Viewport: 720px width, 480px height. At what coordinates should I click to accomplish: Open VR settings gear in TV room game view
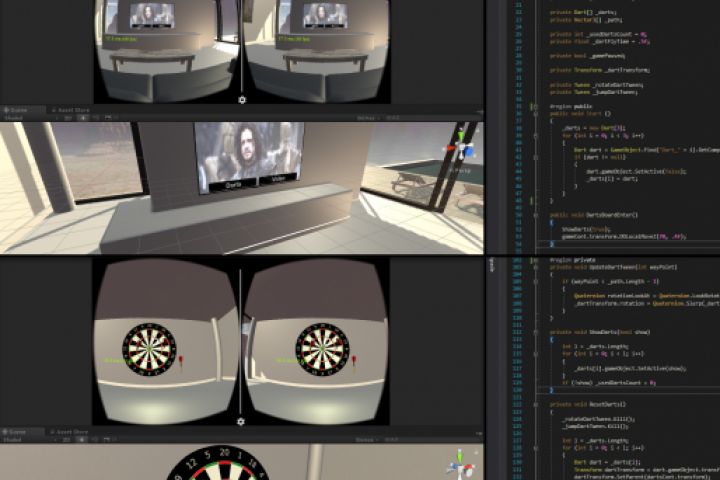click(x=242, y=100)
